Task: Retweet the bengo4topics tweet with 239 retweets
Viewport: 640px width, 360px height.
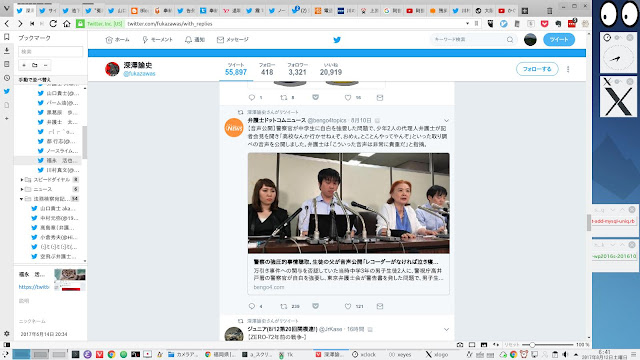Action: (x=284, y=306)
